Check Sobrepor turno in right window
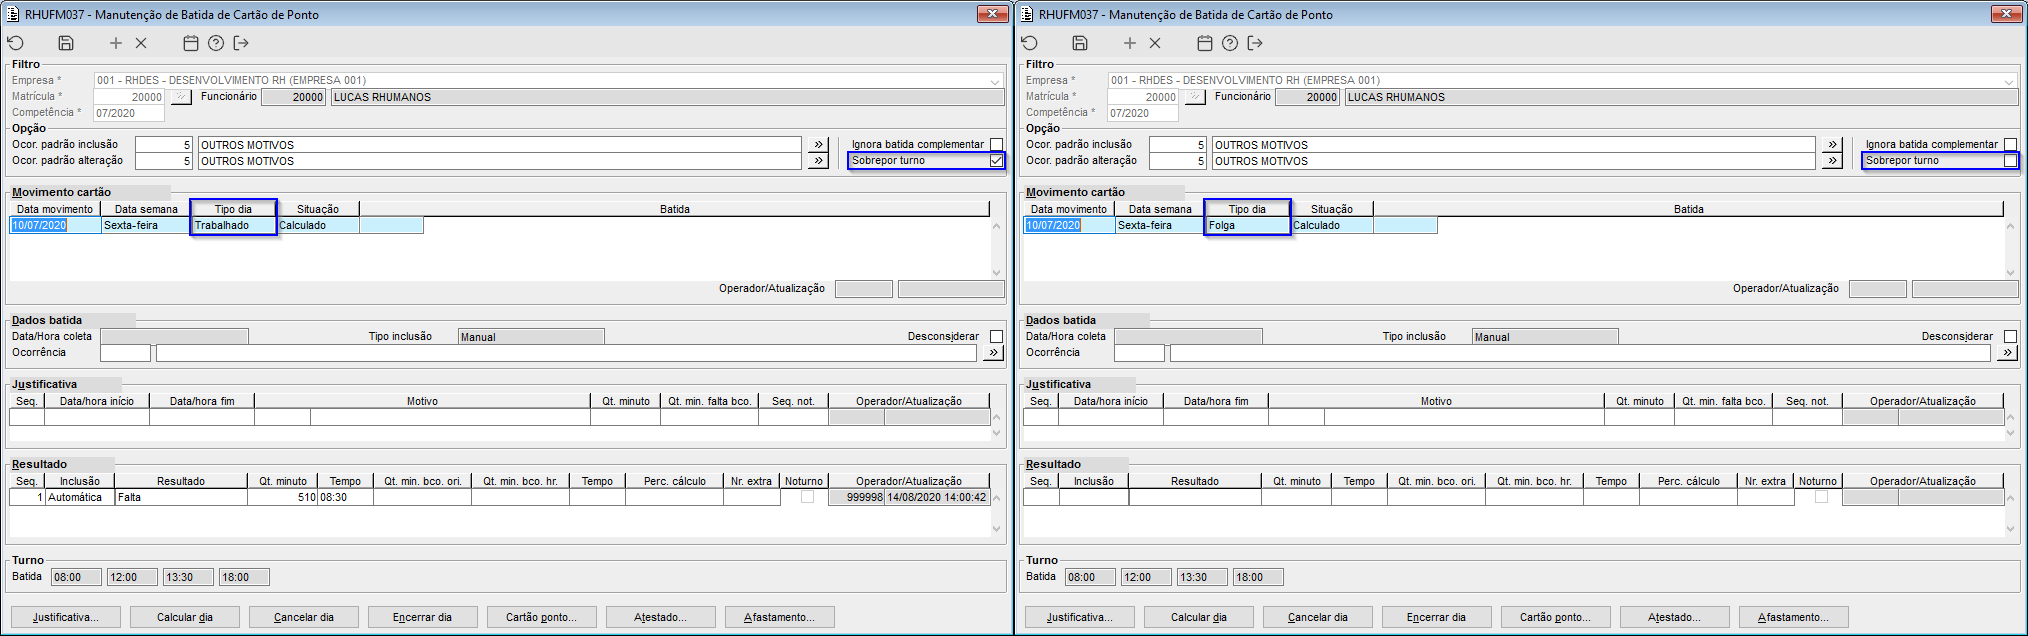2028x636 pixels. (x=2010, y=161)
